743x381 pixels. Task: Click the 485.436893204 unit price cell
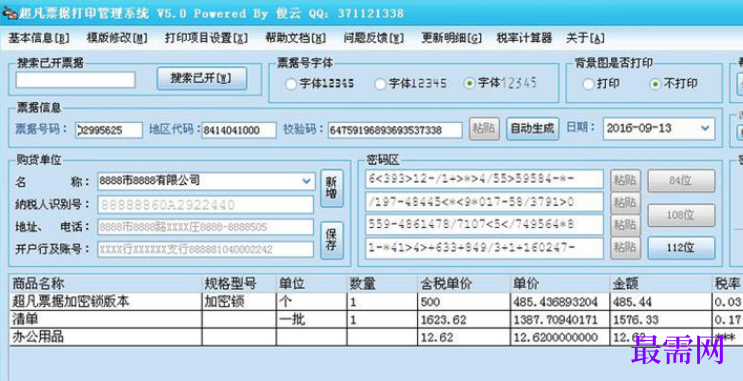560,302
